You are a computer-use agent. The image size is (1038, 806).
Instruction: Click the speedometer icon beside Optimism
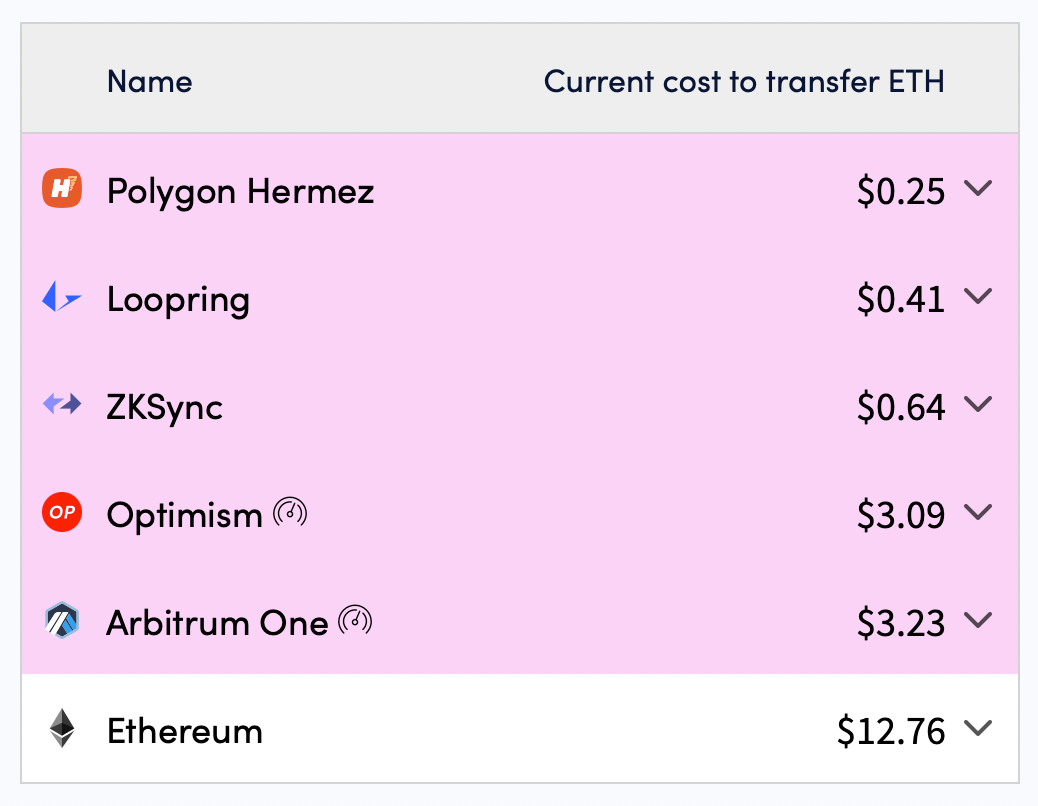(290, 514)
